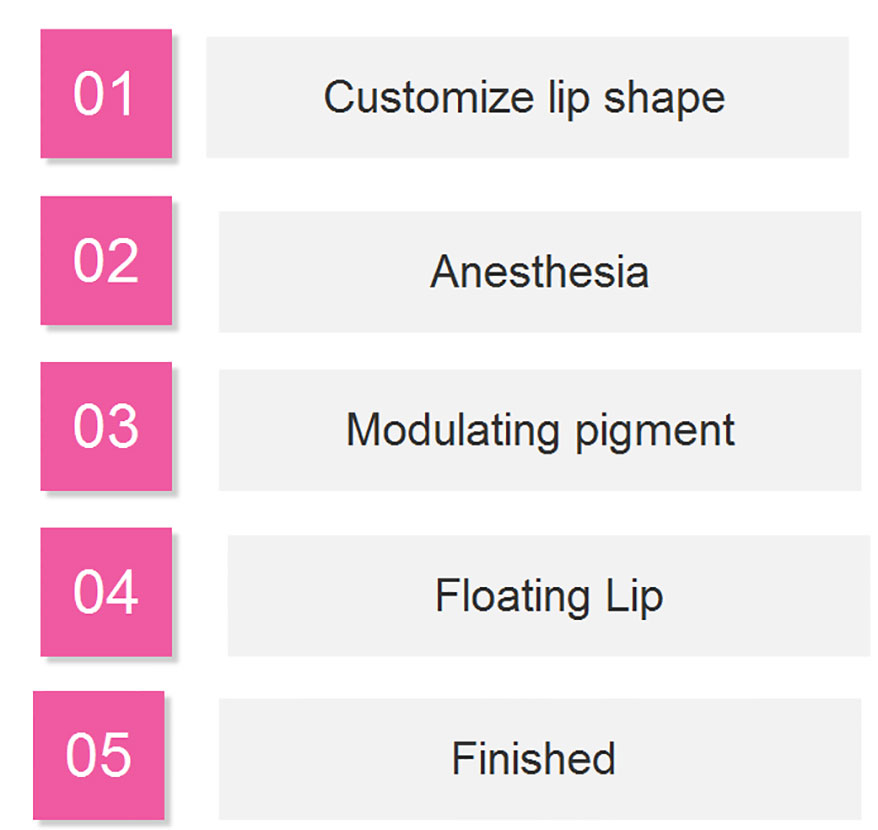Select the pink 02 step square
The width and height of the screenshot is (878, 830).
tap(106, 260)
